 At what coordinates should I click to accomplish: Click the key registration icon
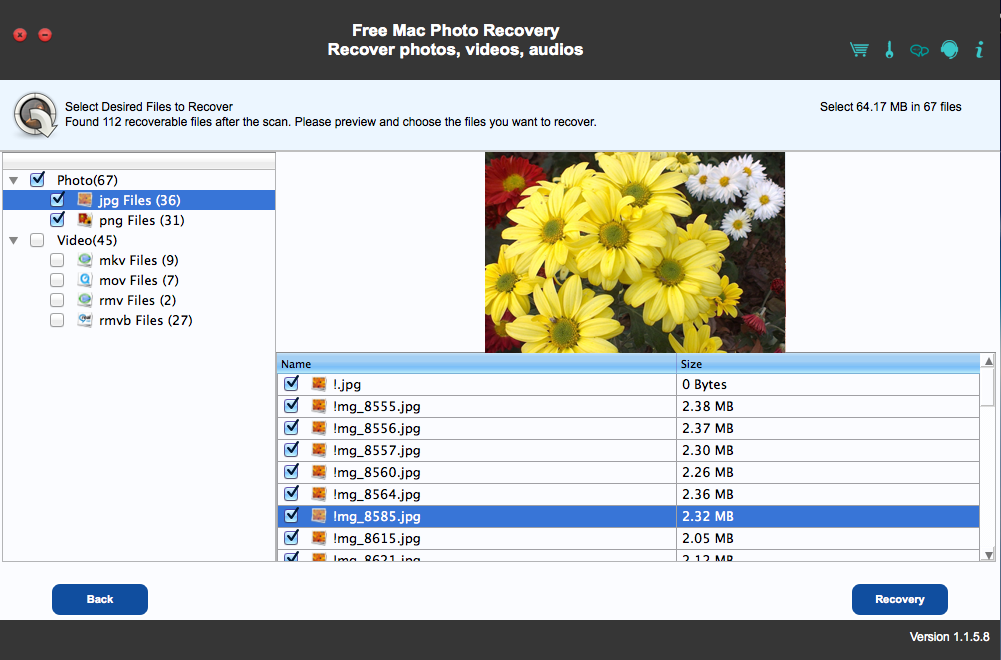pyautogui.click(x=889, y=50)
